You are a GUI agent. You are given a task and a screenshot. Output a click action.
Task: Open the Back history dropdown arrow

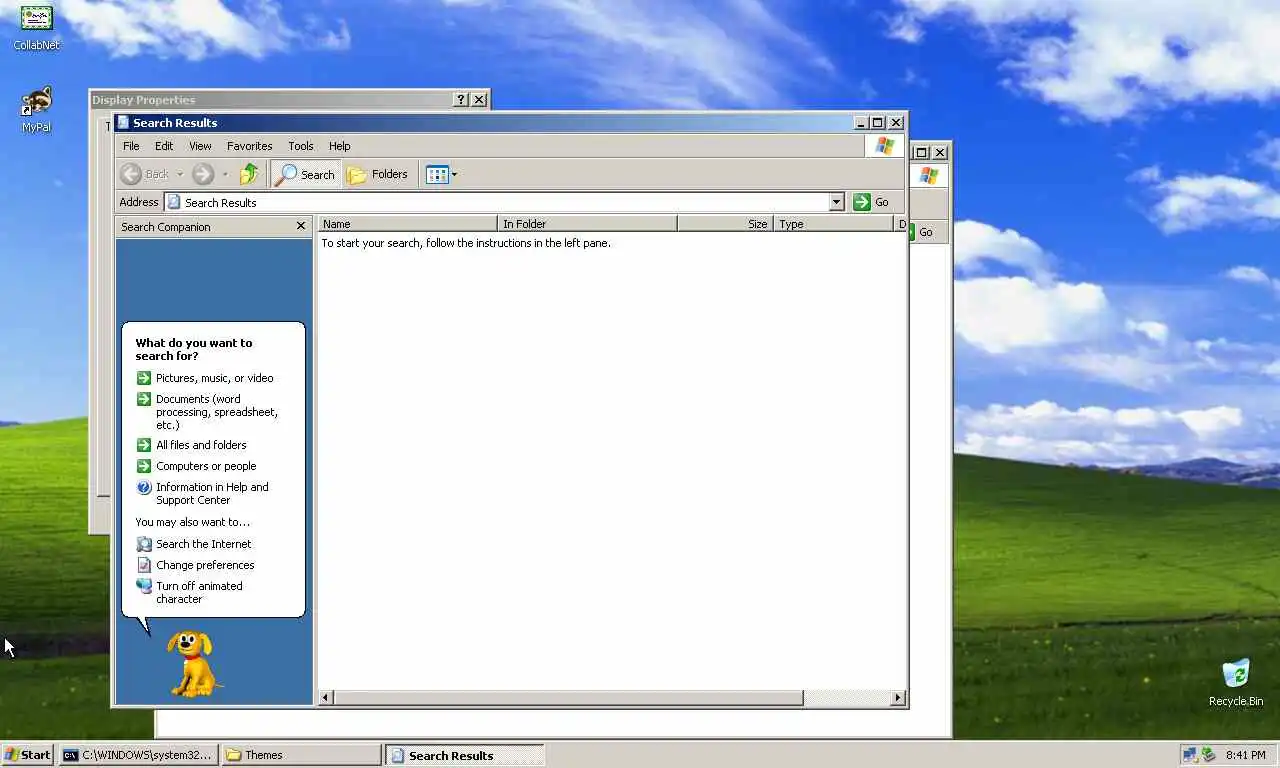pyautogui.click(x=180, y=174)
